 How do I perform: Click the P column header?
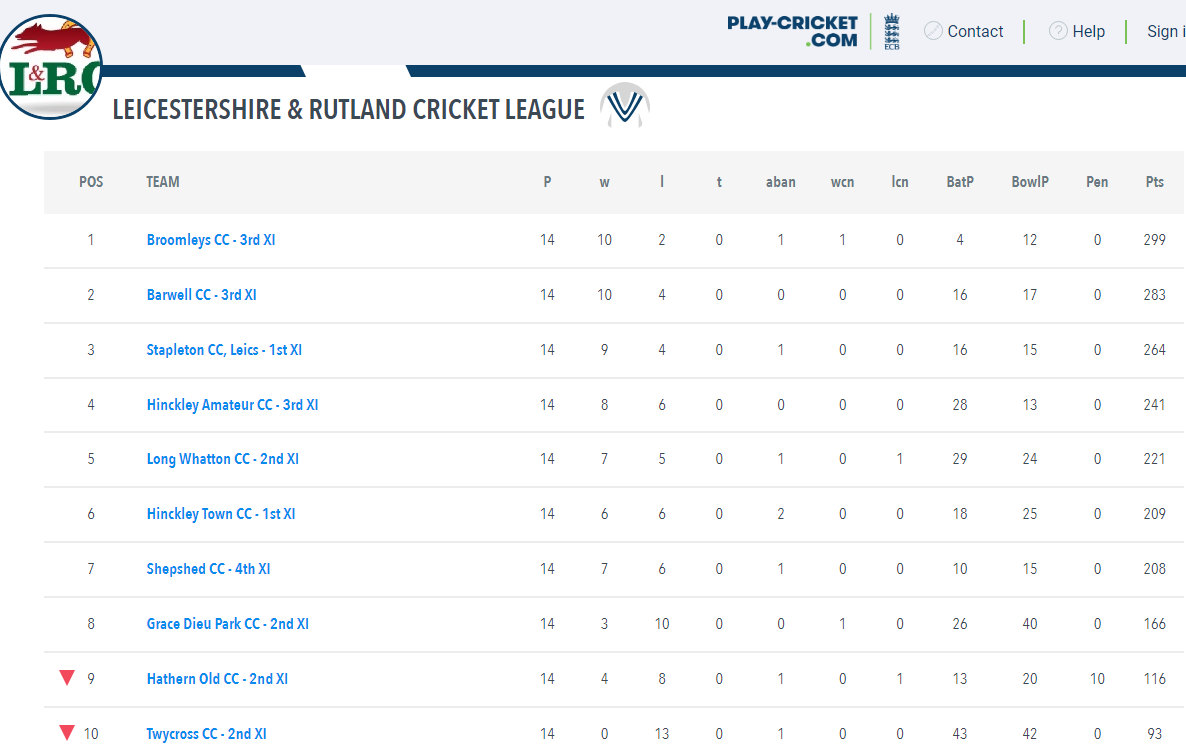(x=548, y=182)
